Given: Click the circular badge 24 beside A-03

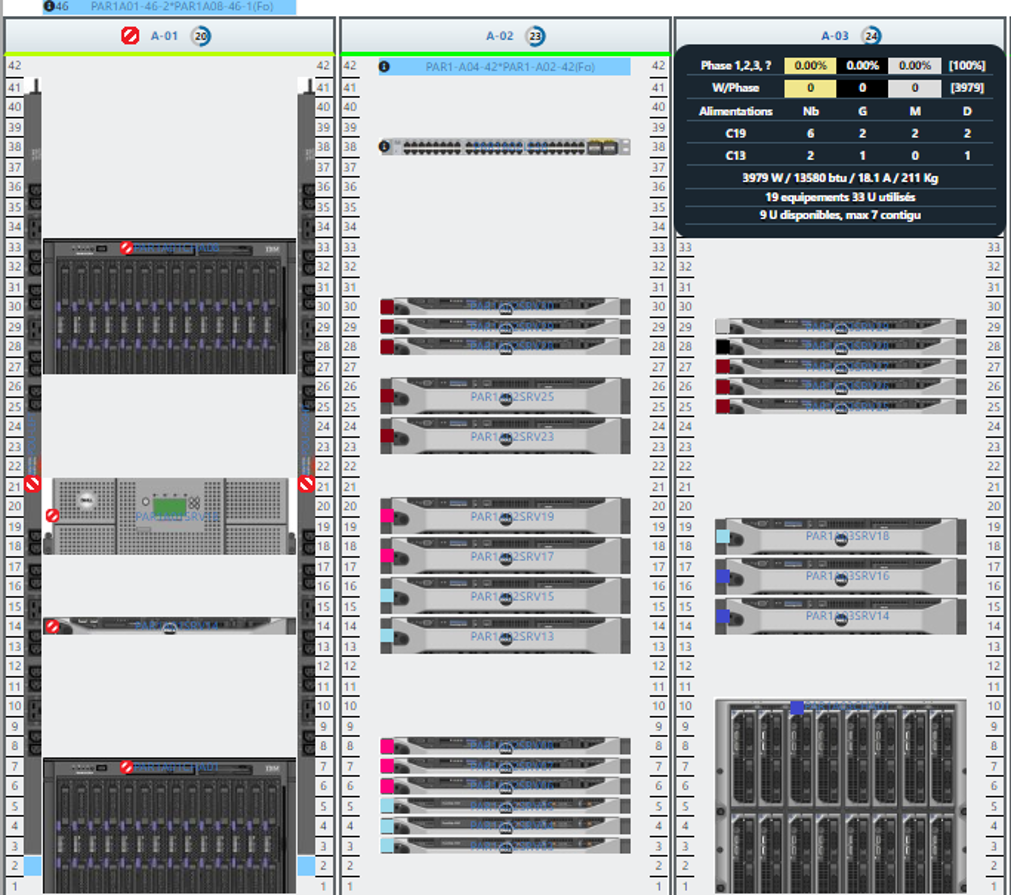Looking at the screenshot, I should tap(871, 36).
